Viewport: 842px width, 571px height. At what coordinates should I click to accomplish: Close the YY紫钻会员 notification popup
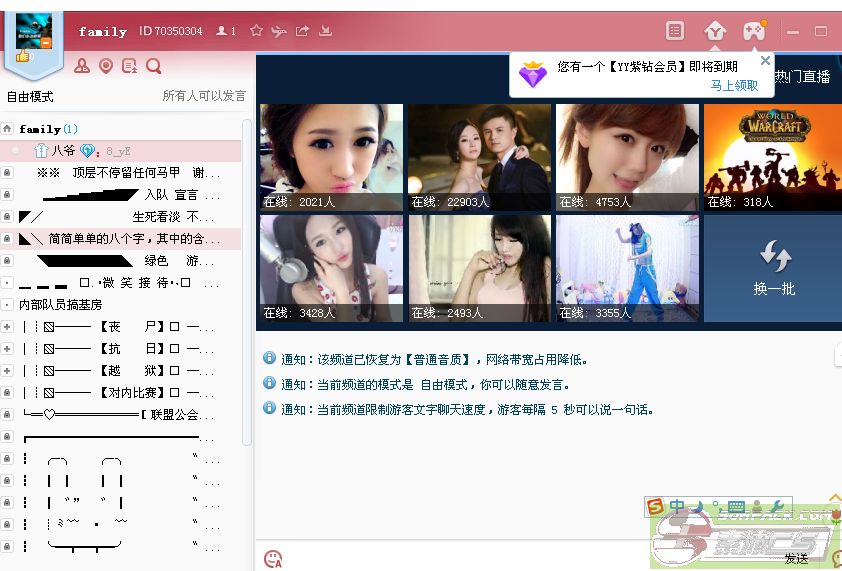pos(765,61)
